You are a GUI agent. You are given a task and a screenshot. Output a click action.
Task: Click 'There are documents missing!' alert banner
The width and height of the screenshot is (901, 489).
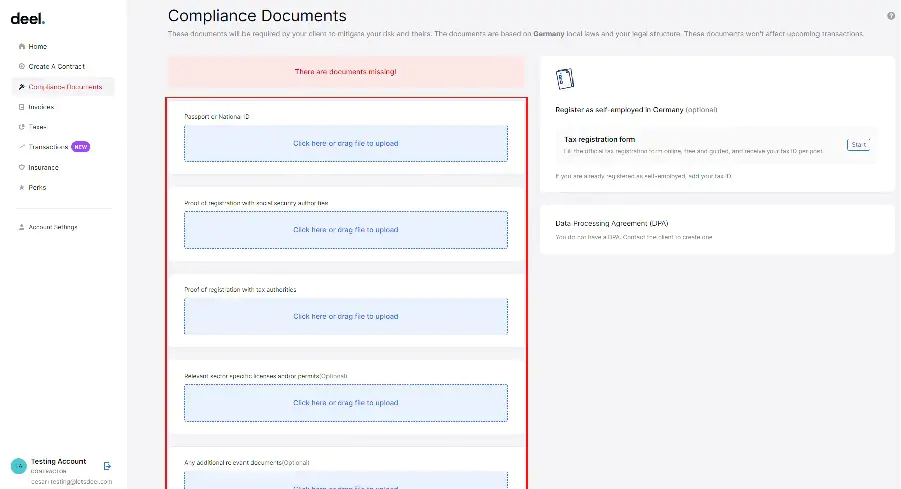pyautogui.click(x=346, y=72)
